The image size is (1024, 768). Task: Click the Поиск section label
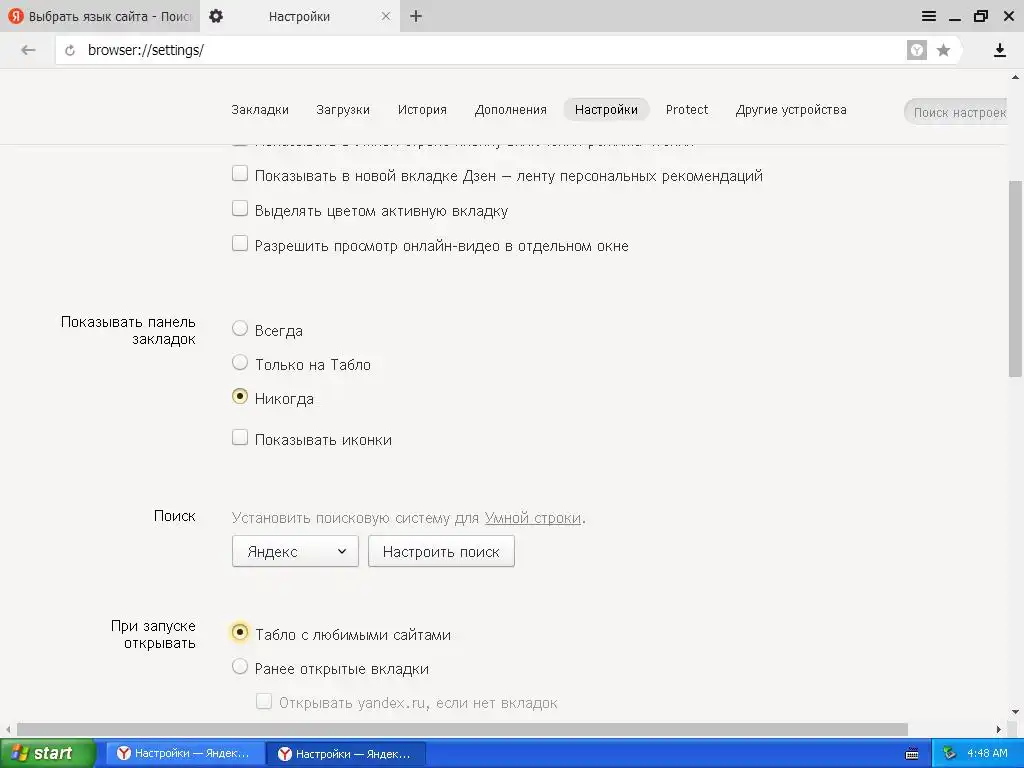(x=174, y=516)
